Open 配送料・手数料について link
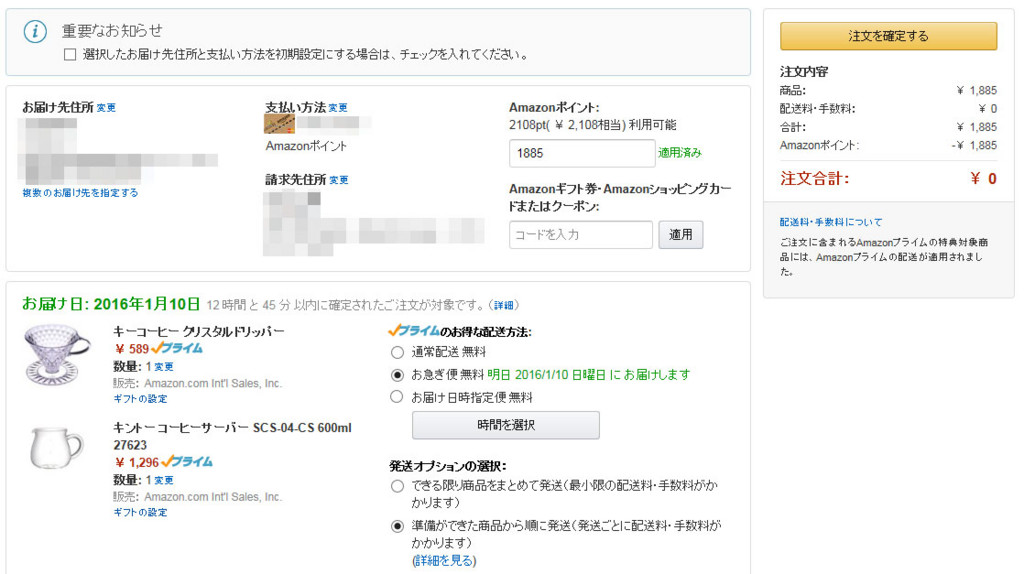The image size is (1024, 574). (x=831, y=222)
